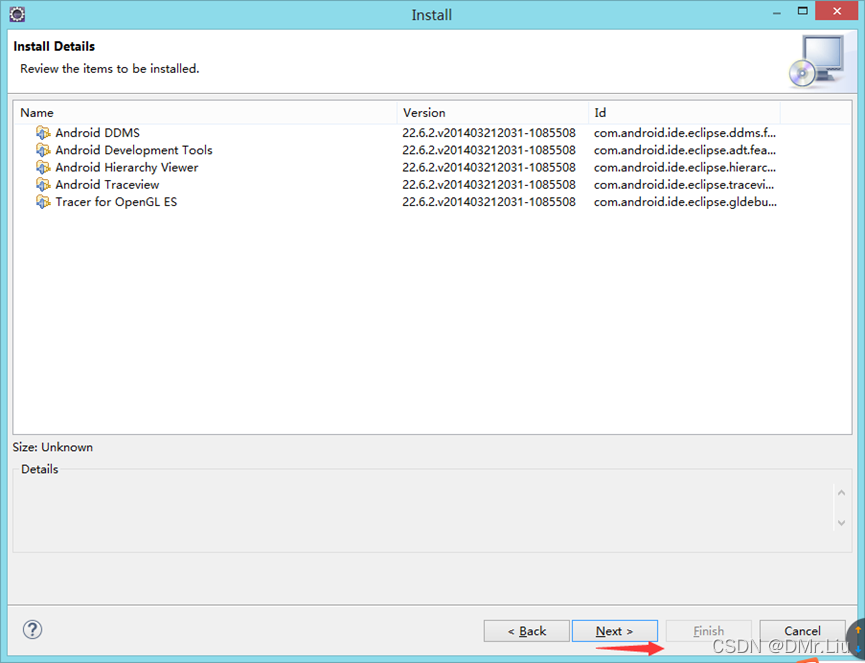The image size is (865, 663).
Task: Minimize the Install window
Action: click(777, 12)
